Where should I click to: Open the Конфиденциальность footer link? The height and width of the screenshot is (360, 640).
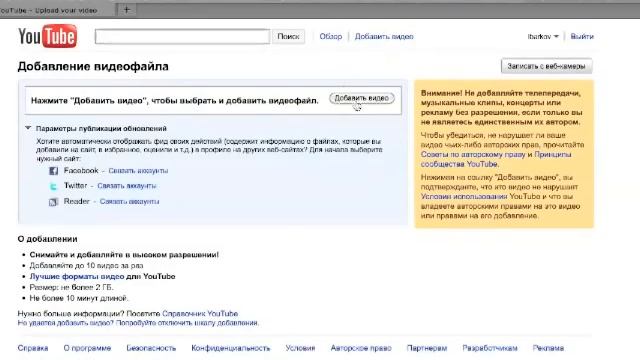pos(231,348)
